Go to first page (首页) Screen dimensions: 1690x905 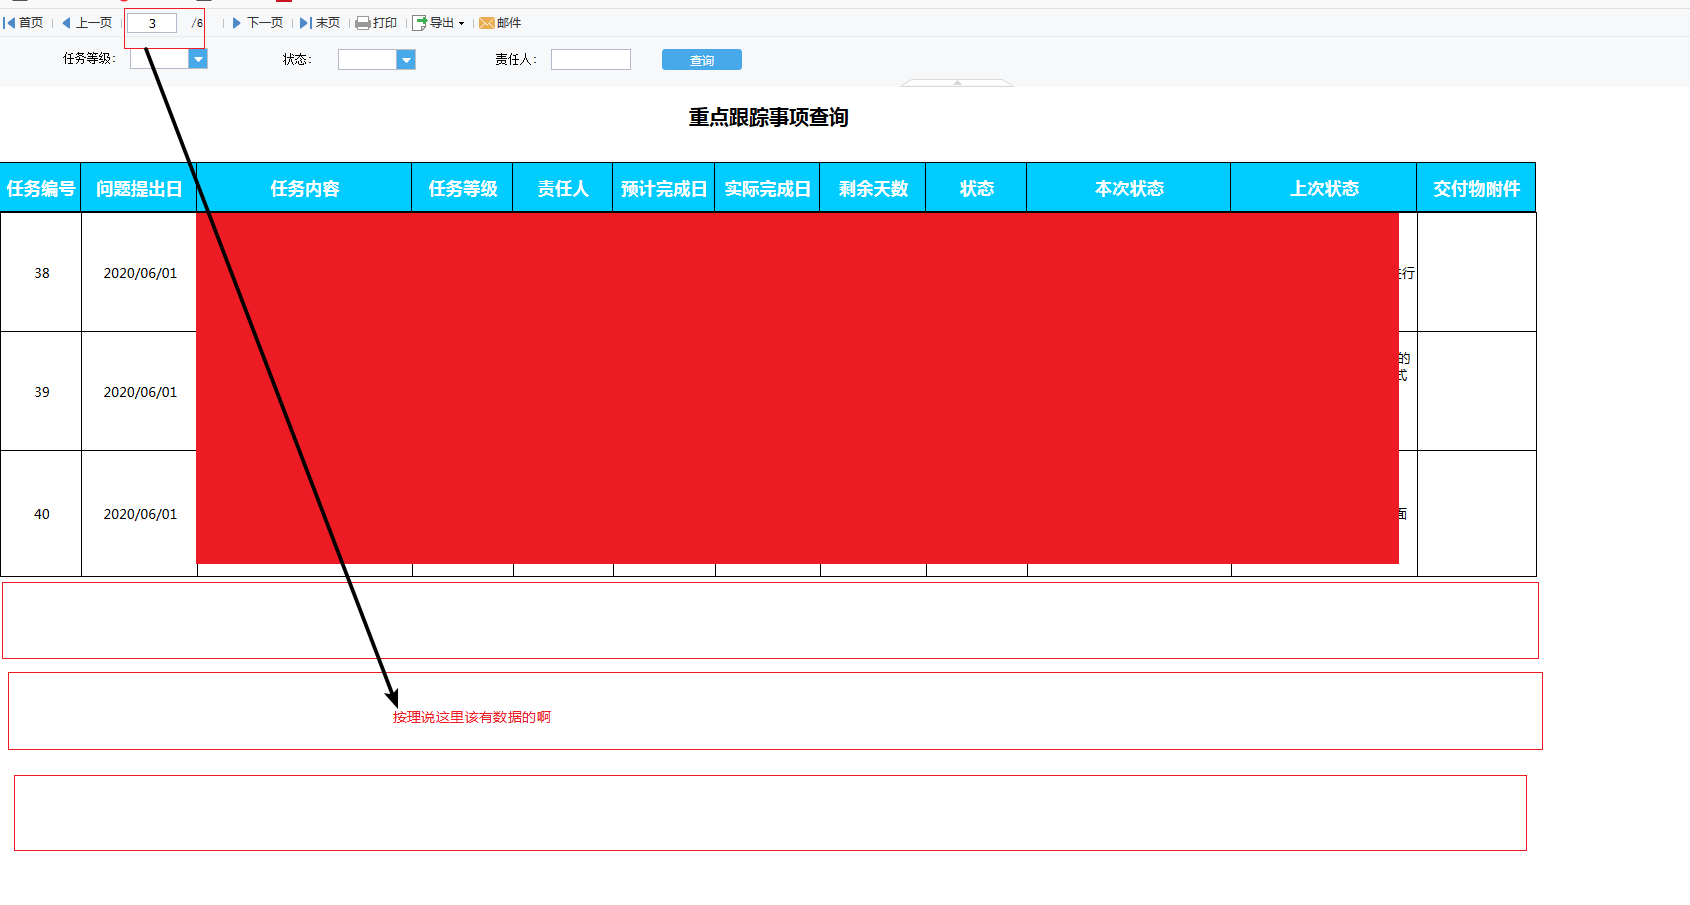point(23,23)
